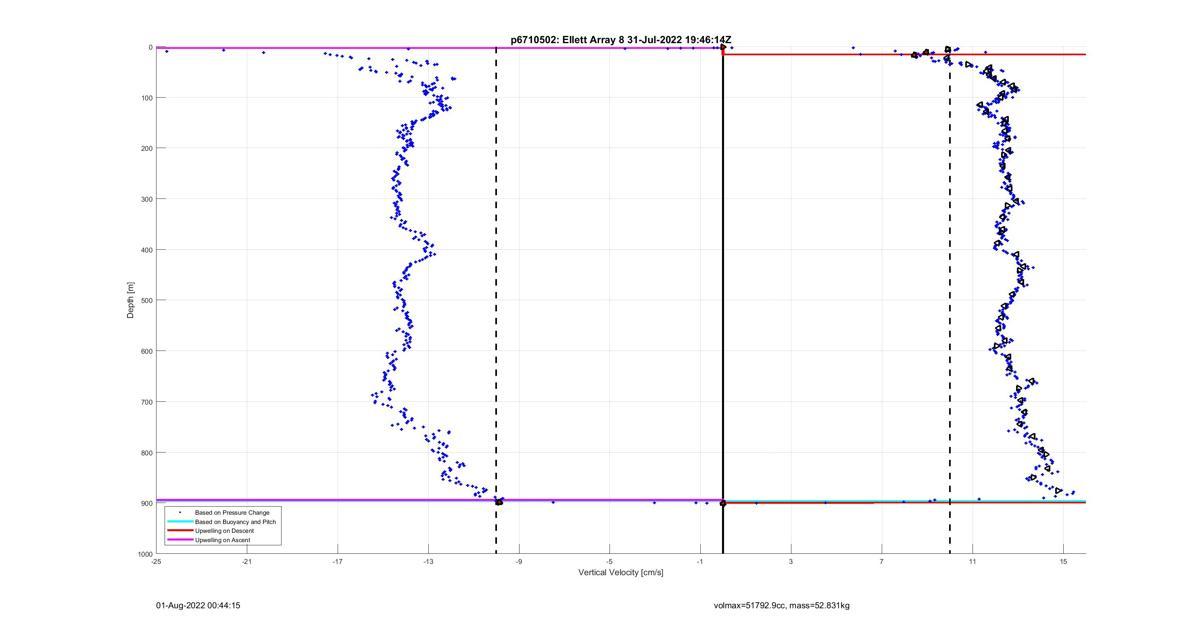The height and width of the screenshot is (622, 1200).
Task: Click x-axis tick label '-25'
Action: [156, 561]
